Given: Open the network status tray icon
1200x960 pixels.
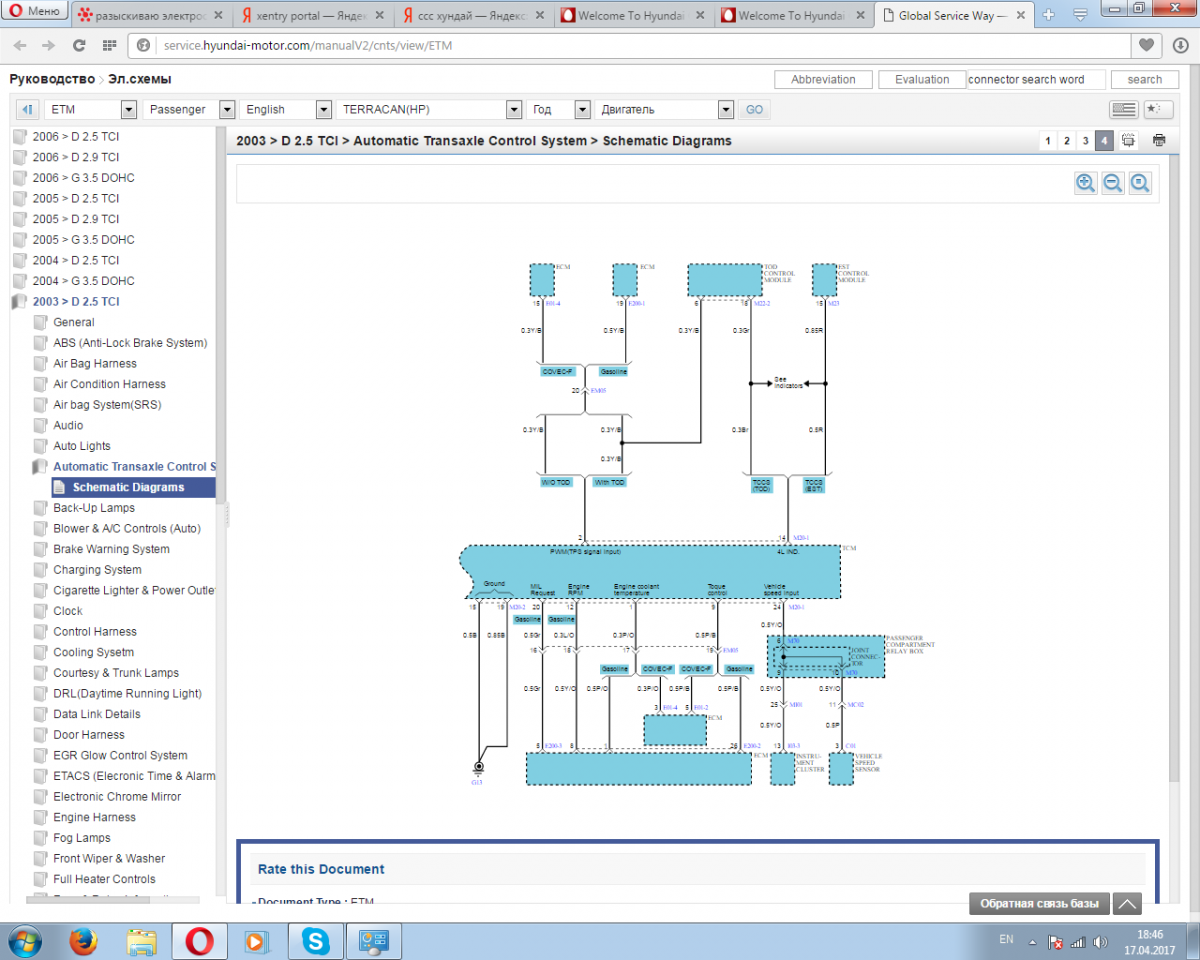Looking at the screenshot, I should (1078, 942).
